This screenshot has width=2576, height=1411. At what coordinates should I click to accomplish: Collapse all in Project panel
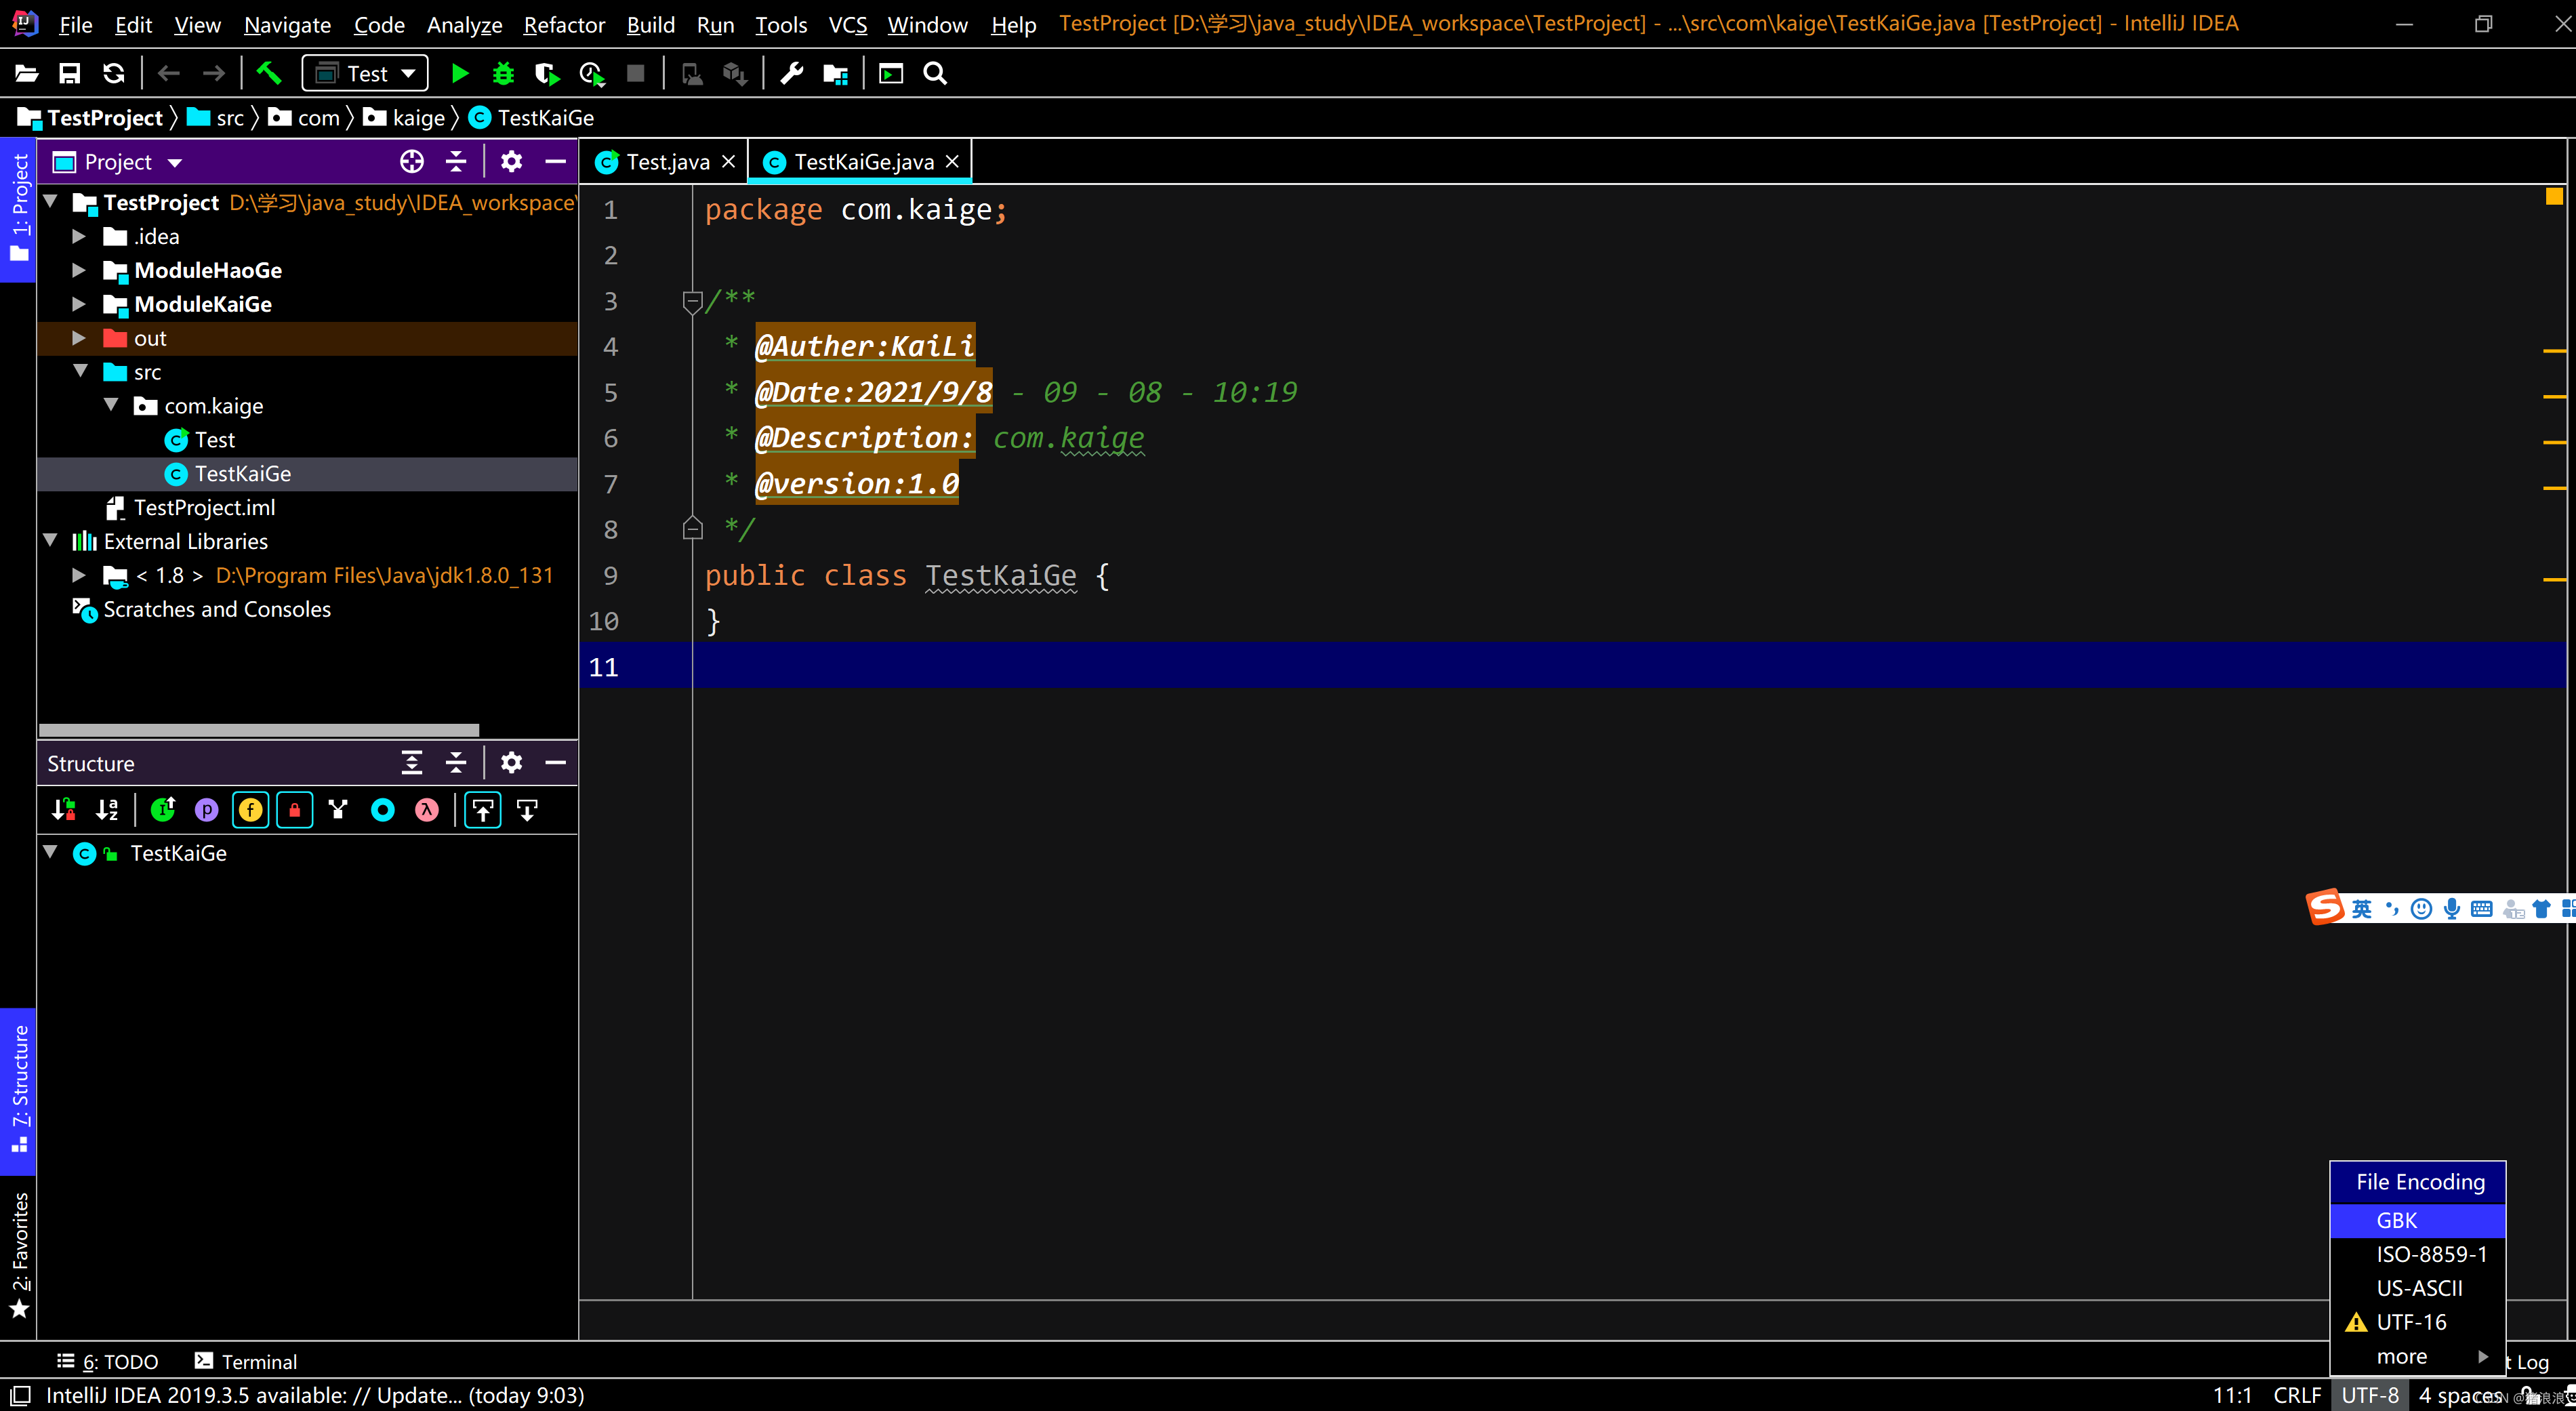coord(456,161)
